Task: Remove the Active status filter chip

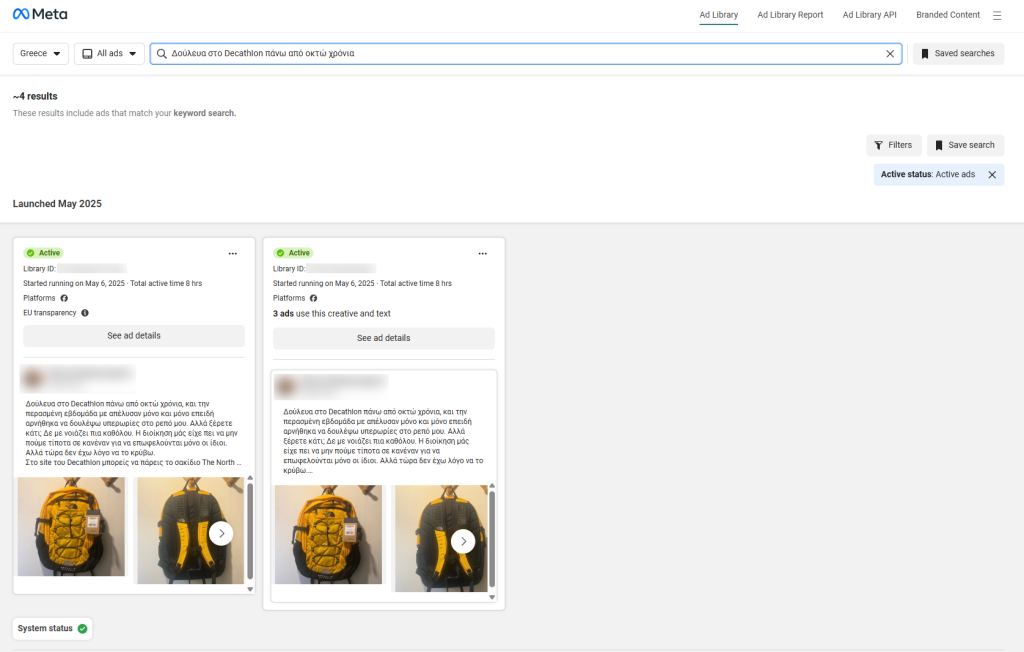Action: point(992,175)
